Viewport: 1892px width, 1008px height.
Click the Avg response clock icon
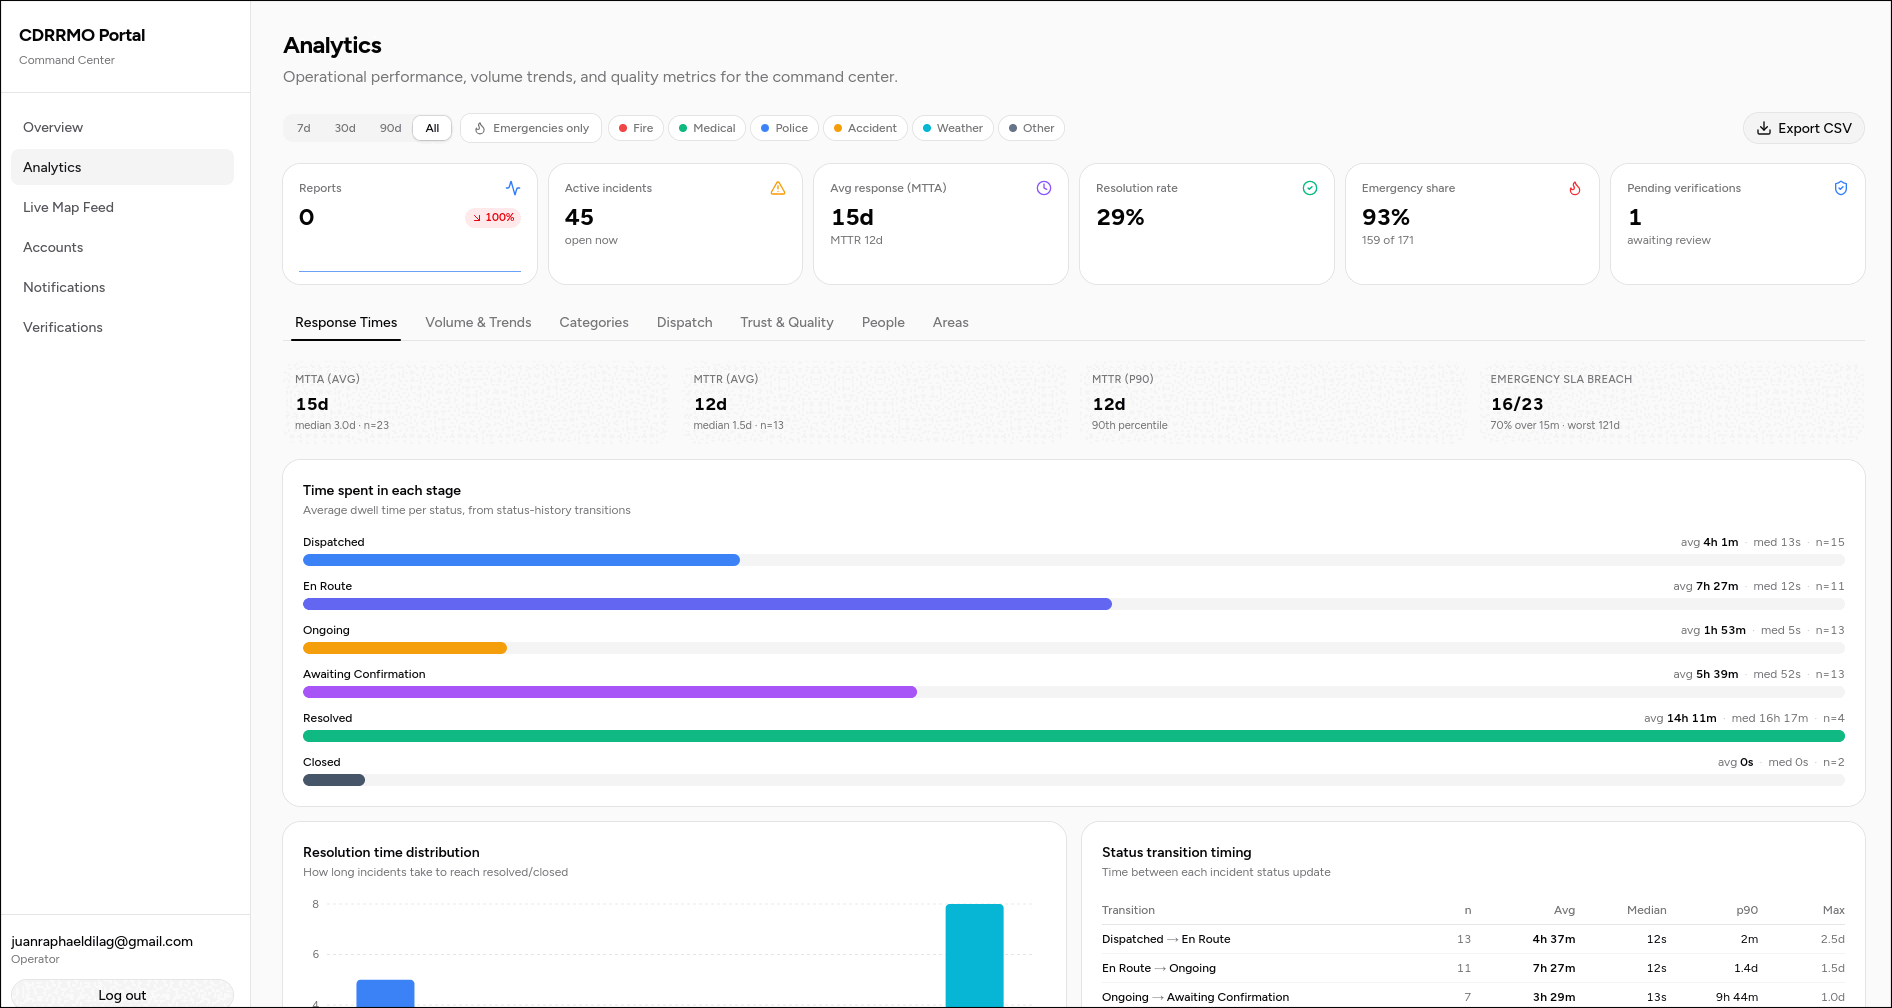[1044, 188]
